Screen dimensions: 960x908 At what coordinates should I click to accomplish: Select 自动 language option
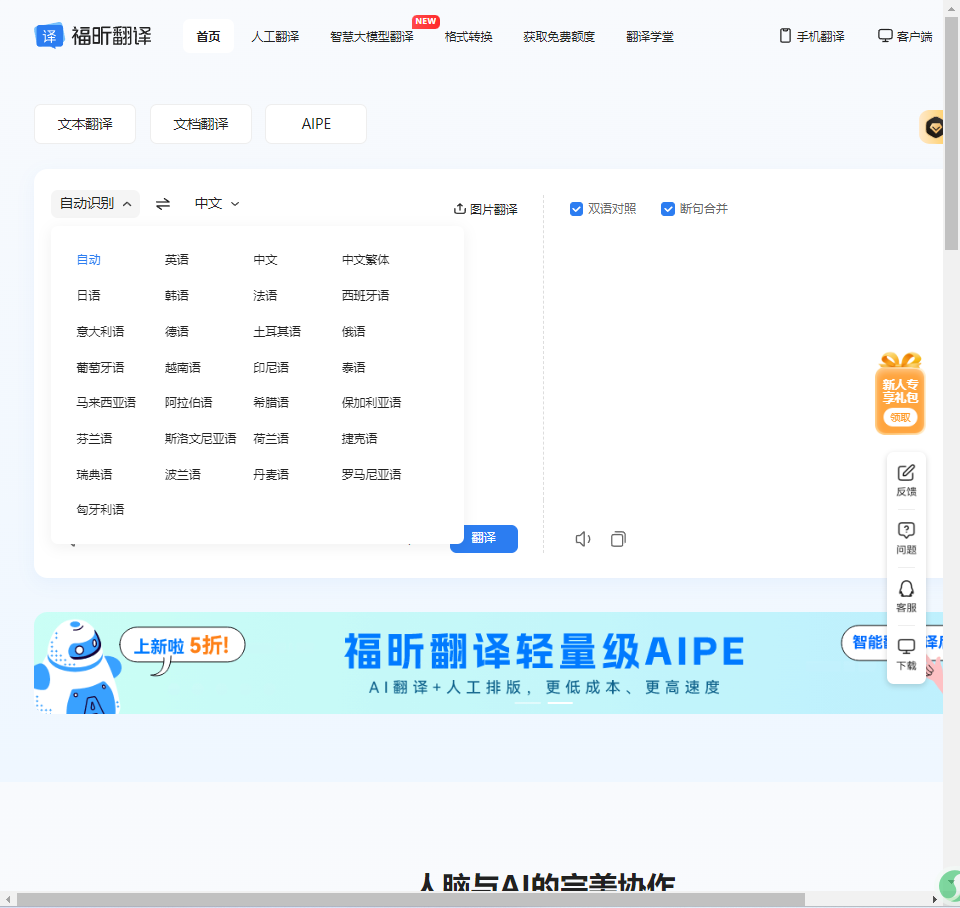[x=89, y=260]
